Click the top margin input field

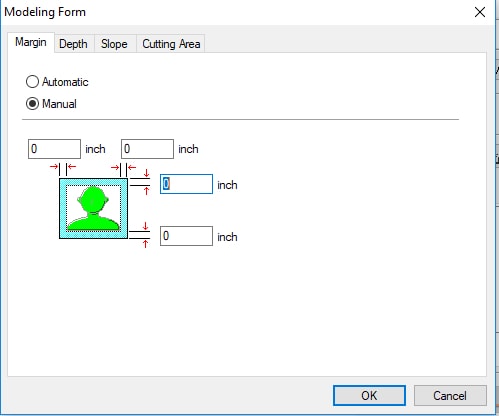click(186, 184)
